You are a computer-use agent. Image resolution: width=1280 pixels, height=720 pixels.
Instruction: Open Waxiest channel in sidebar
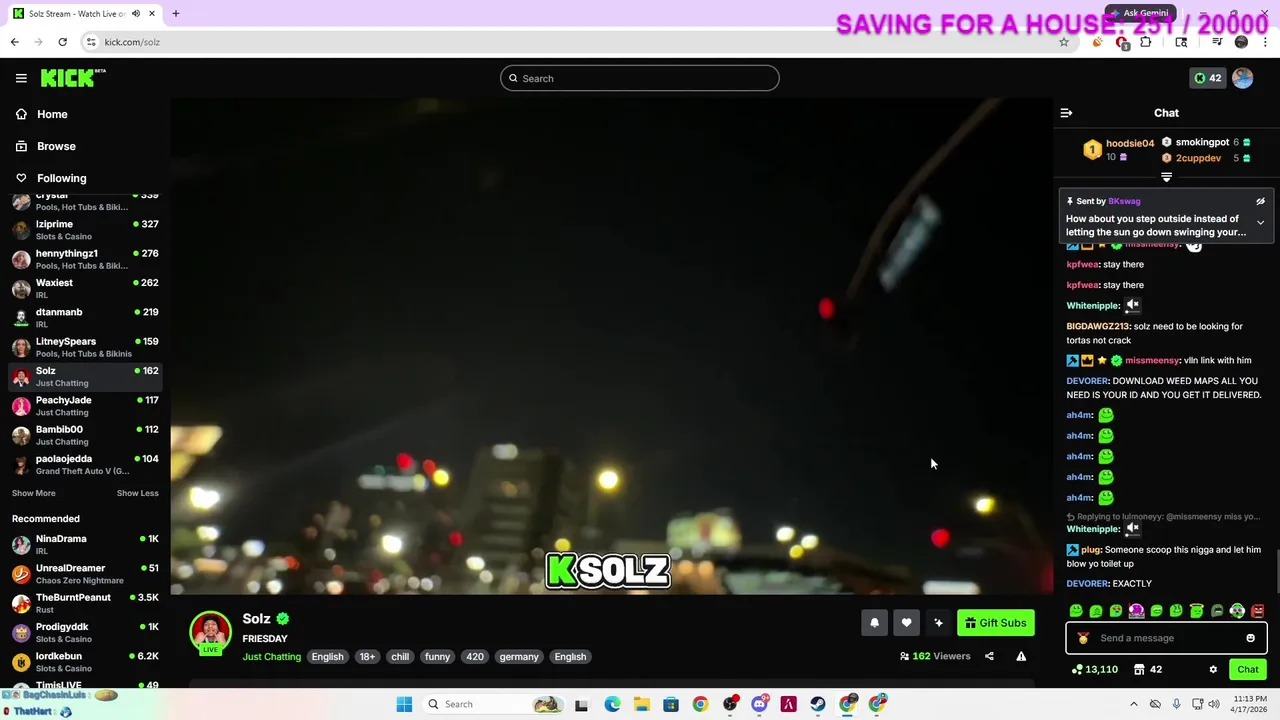click(x=85, y=288)
